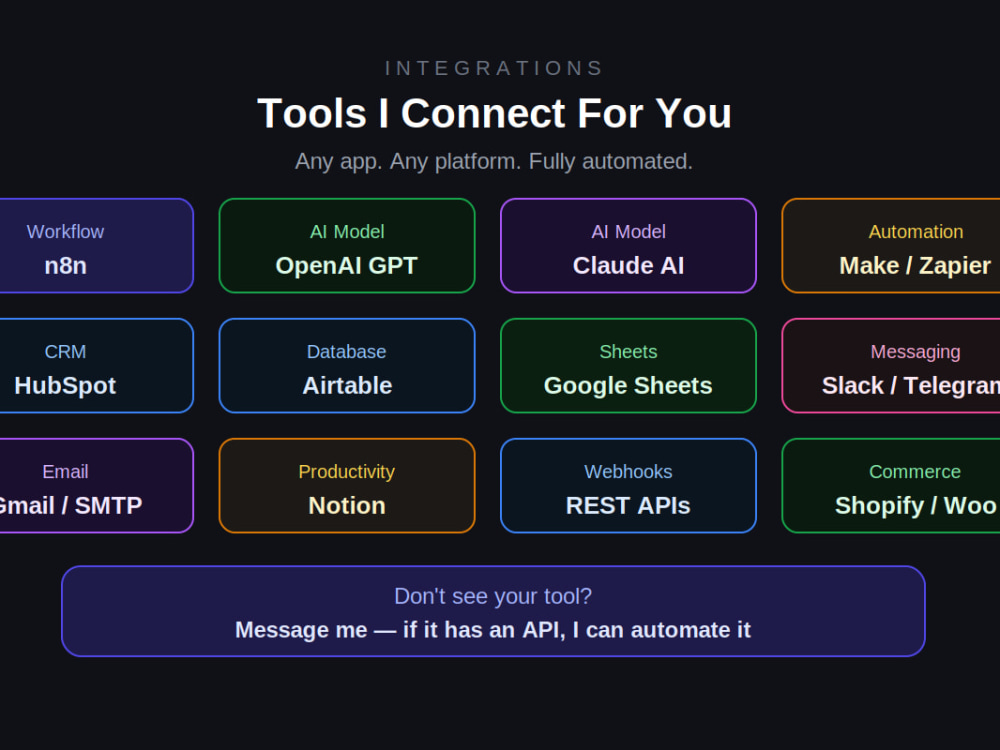Click the Notion Productivity card
Image resolution: width=1000 pixels, height=750 pixels.
(347, 485)
